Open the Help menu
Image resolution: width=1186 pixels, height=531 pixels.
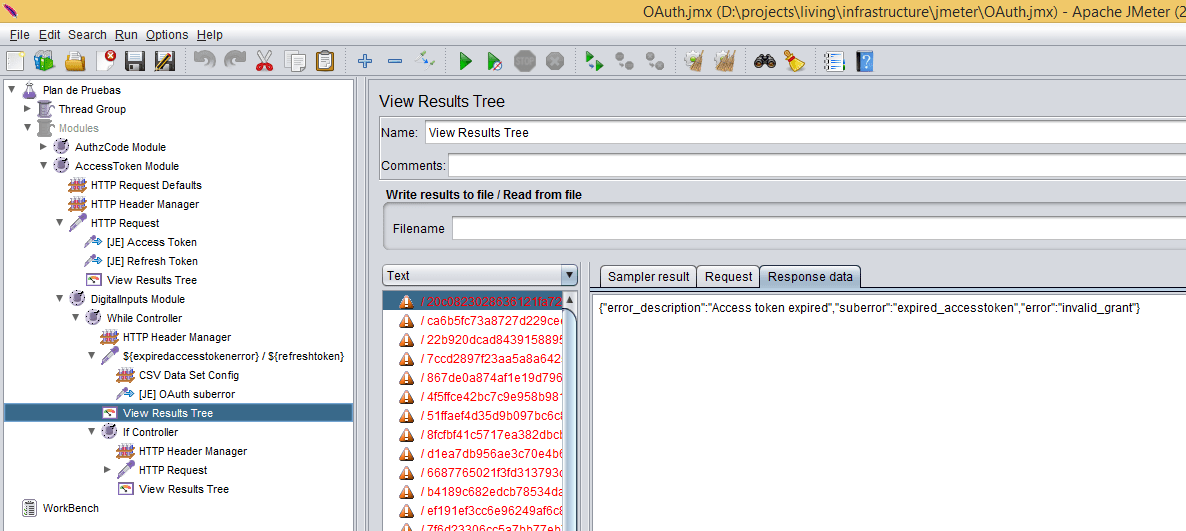(210, 35)
